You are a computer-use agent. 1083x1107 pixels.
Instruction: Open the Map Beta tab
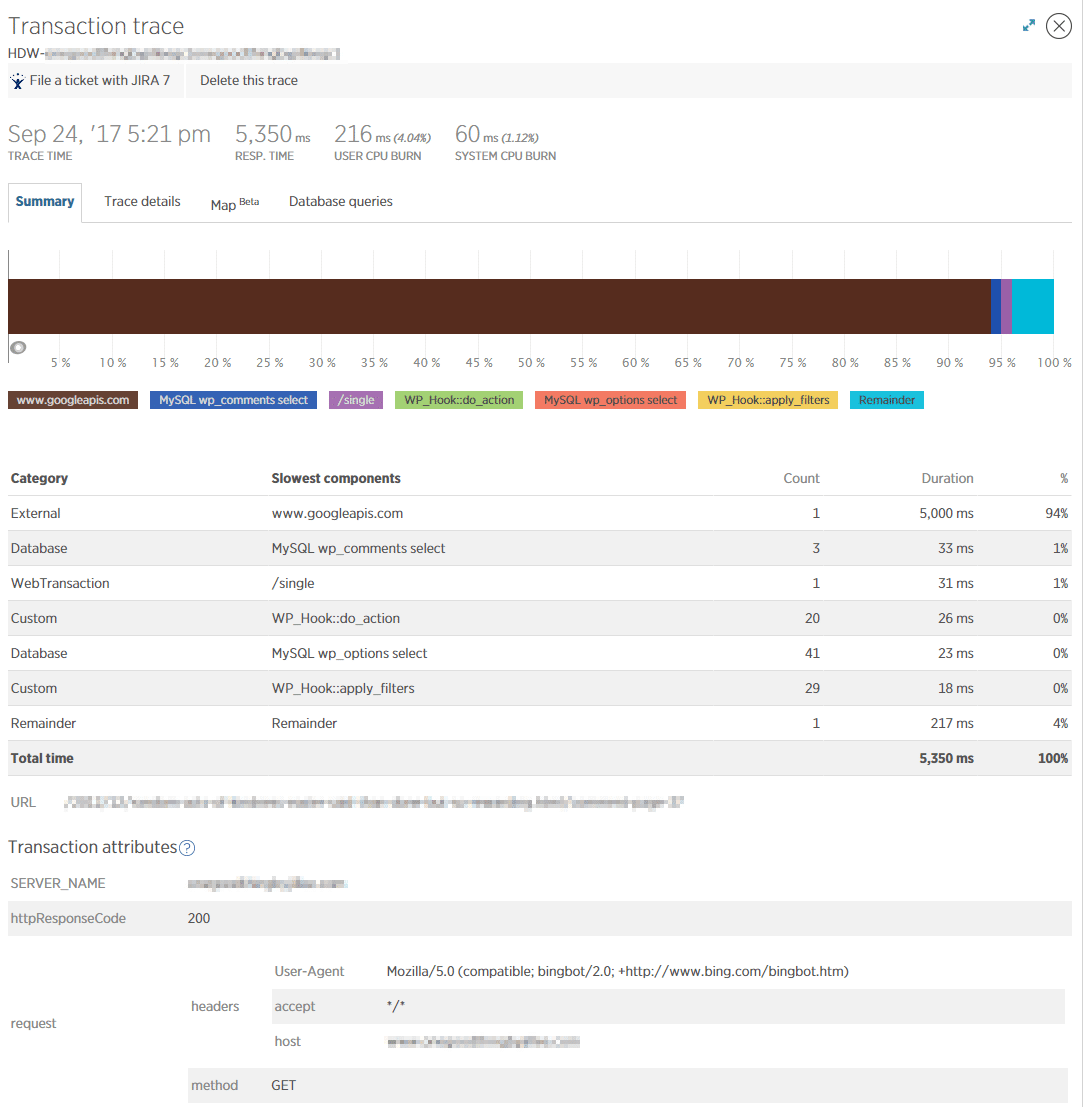(x=234, y=202)
